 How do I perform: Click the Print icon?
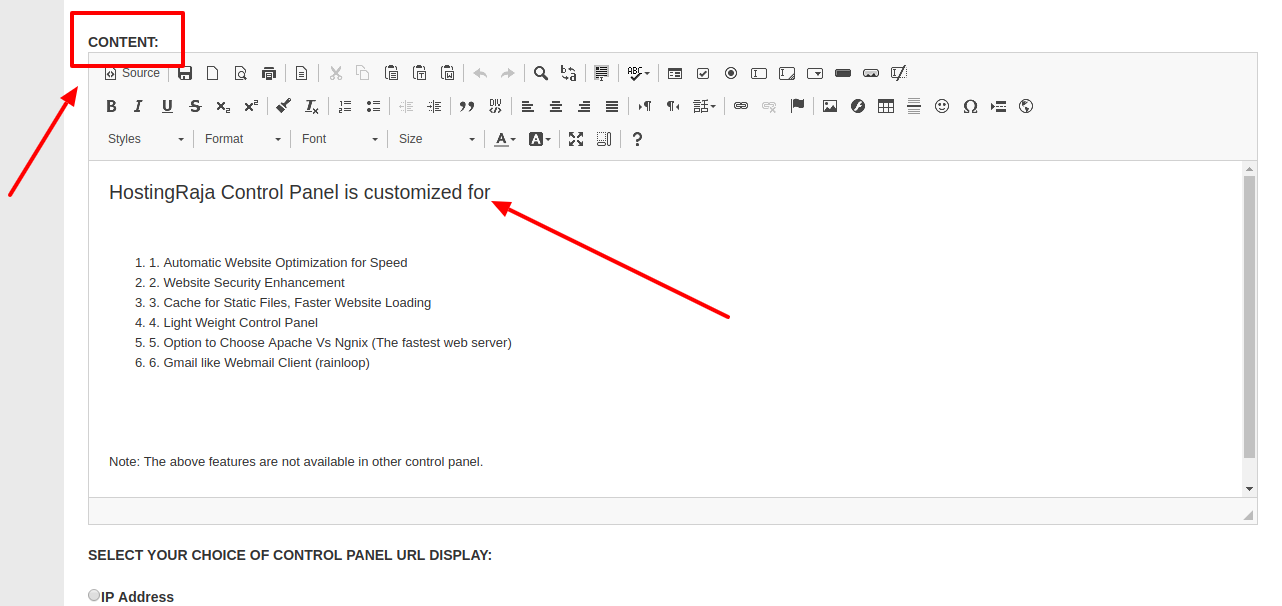click(269, 73)
